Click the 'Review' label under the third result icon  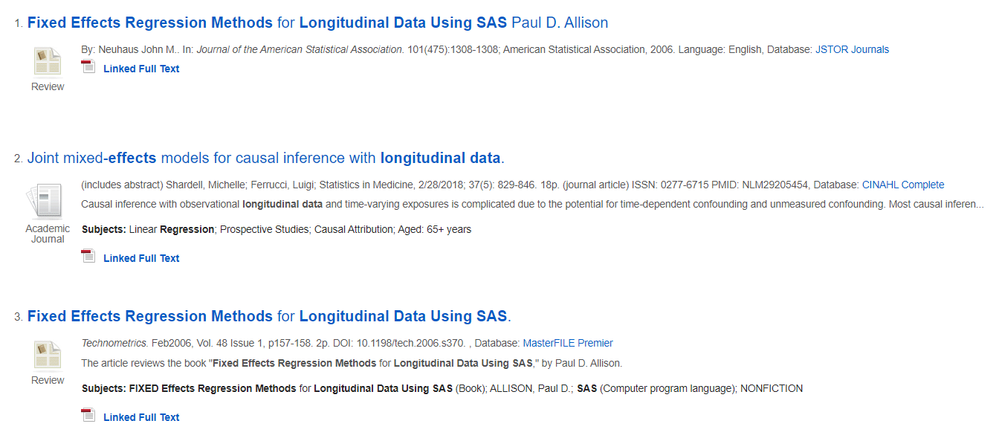pyautogui.click(x=47, y=380)
